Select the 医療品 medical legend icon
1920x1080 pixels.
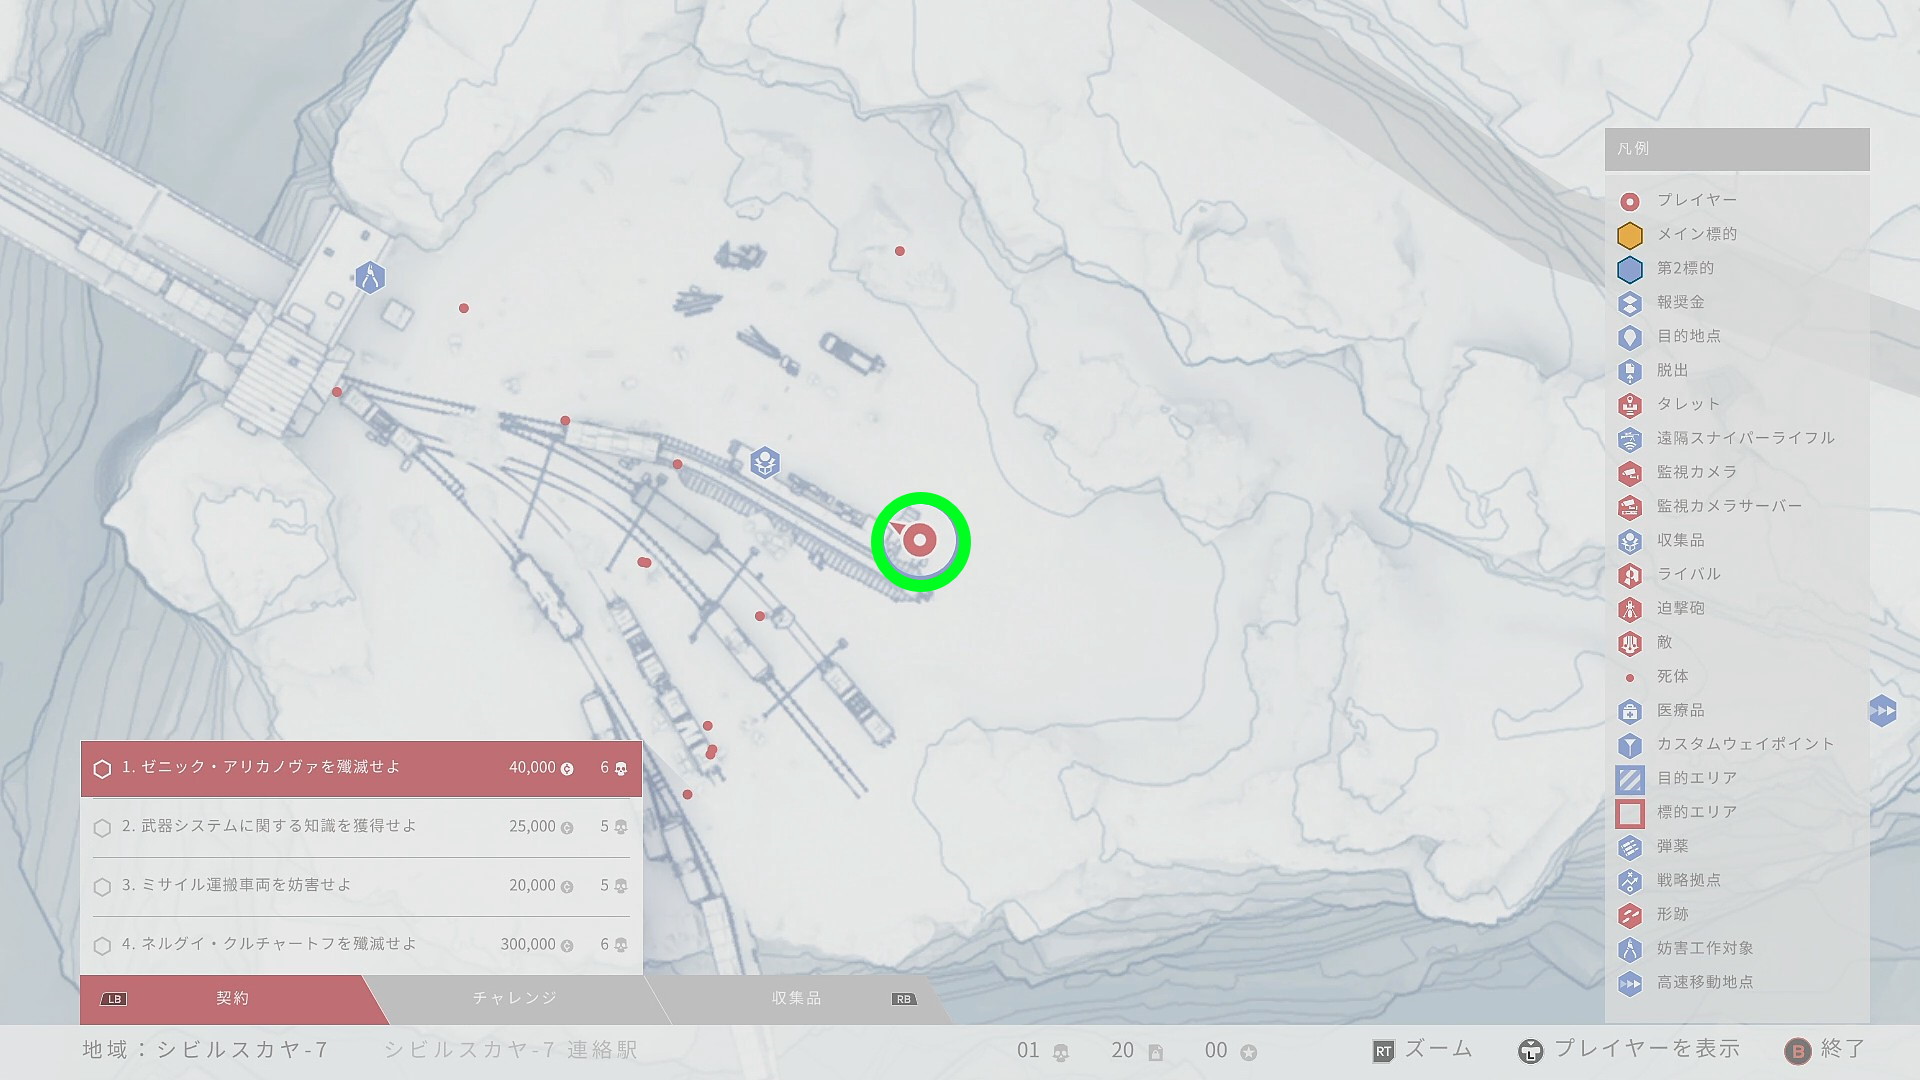(1630, 711)
